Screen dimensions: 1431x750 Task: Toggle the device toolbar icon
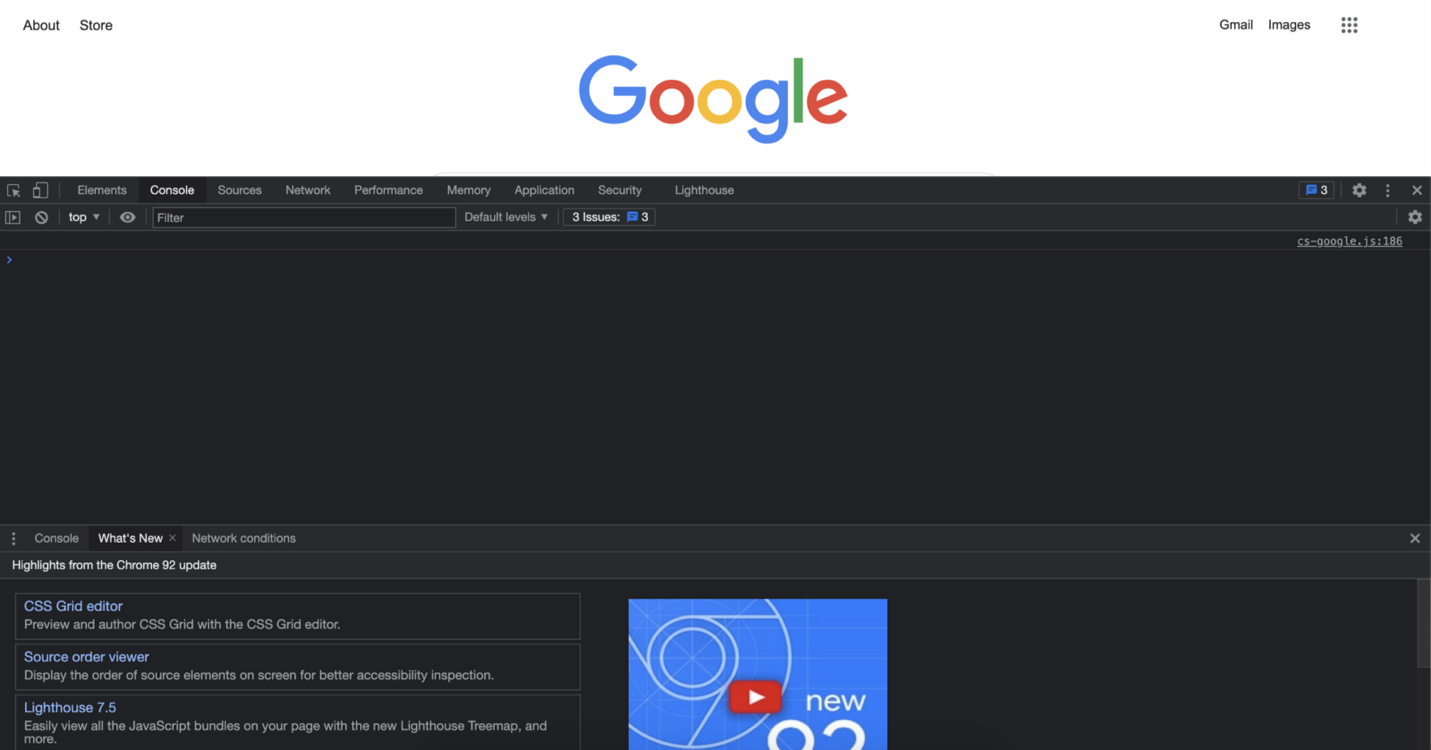[40, 190]
